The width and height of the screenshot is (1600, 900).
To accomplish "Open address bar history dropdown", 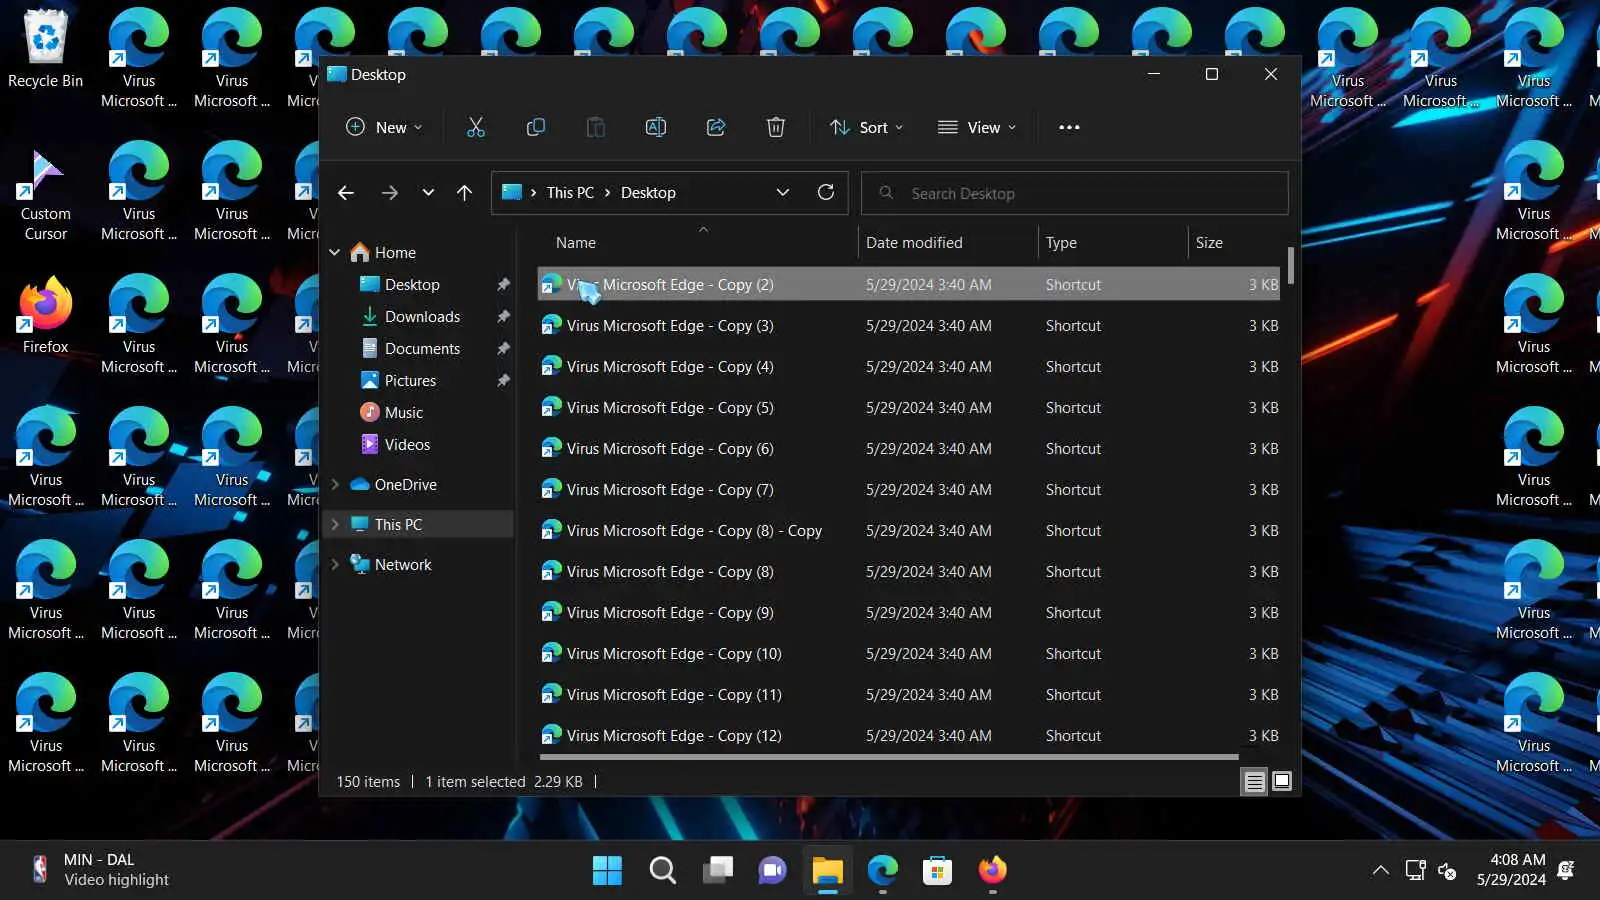I will coord(783,192).
